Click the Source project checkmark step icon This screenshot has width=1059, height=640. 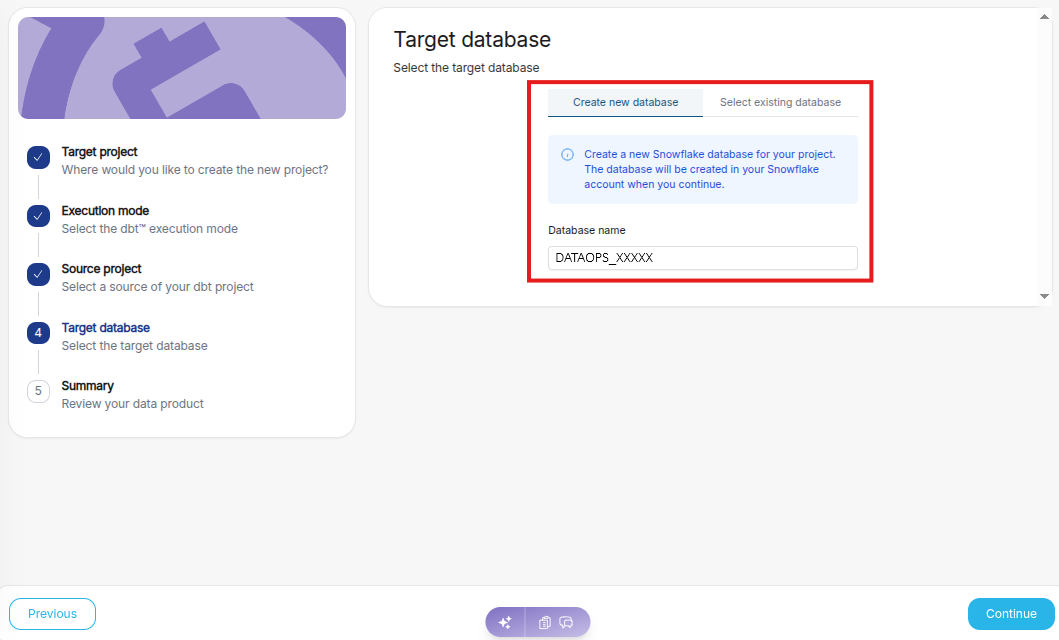38,274
